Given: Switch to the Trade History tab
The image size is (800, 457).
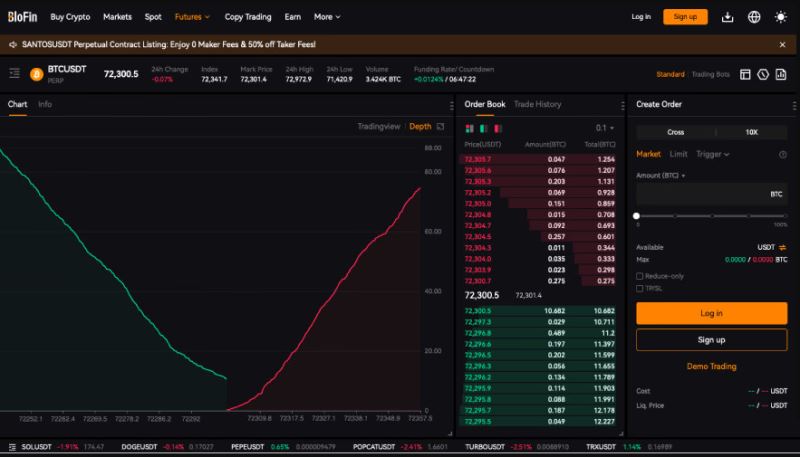Looking at the screenshot, I should click(x=537, y=104).
